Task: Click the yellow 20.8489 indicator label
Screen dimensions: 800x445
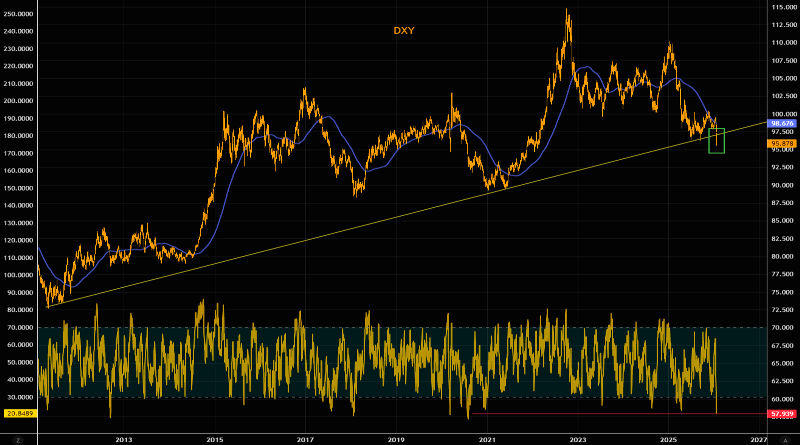Action: 20,413
